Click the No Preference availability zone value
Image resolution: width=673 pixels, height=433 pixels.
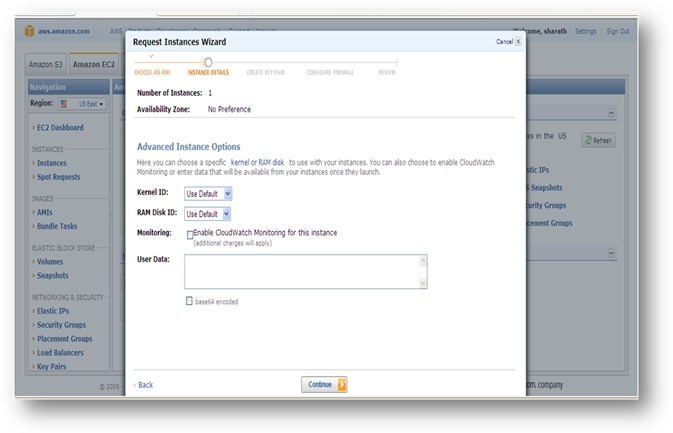229,109
